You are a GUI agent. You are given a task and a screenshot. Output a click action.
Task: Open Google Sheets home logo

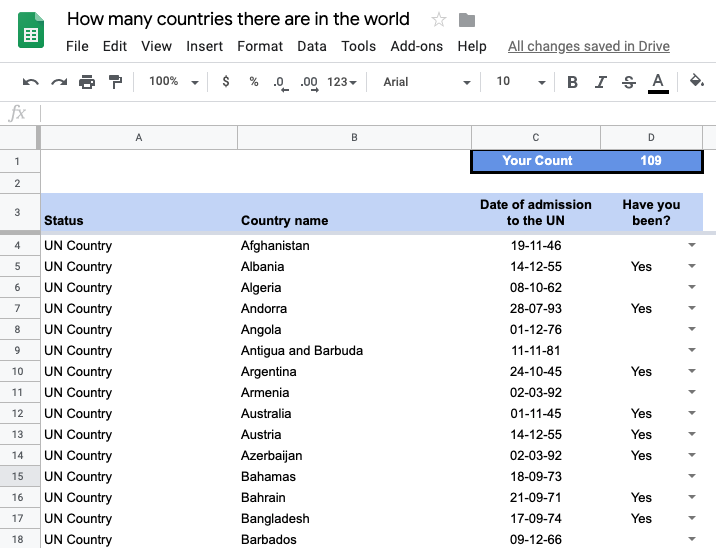(x=30, y=31)
